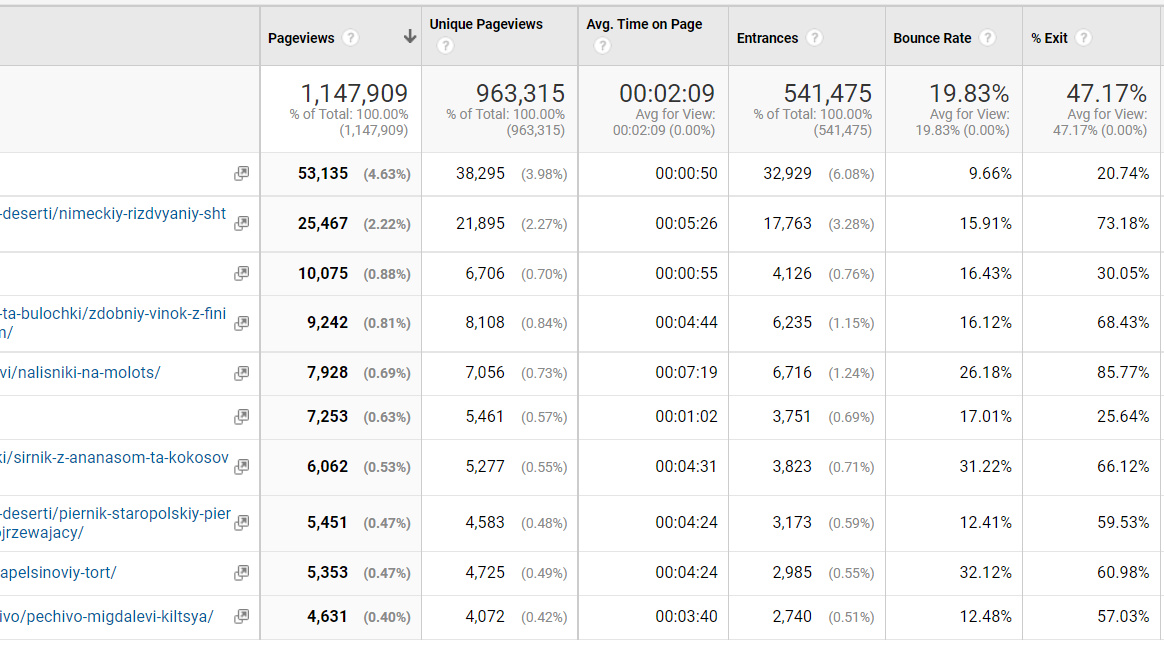Click the zdobniy-vinok-z-fini page link
Image resolution: width=1164 pixels, height=645 pixels.
point(113,314)
